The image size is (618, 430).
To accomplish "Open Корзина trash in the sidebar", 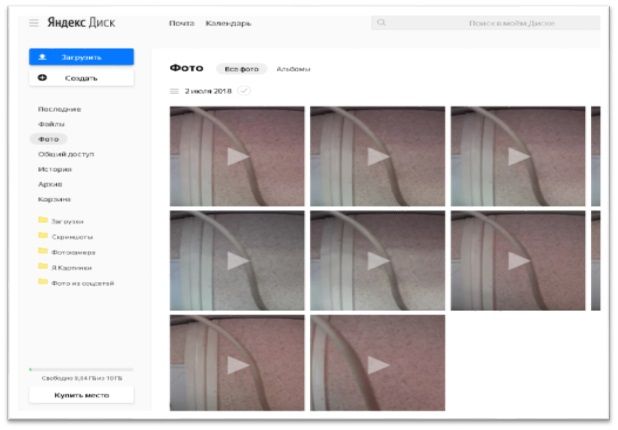I will coord(54,199).
